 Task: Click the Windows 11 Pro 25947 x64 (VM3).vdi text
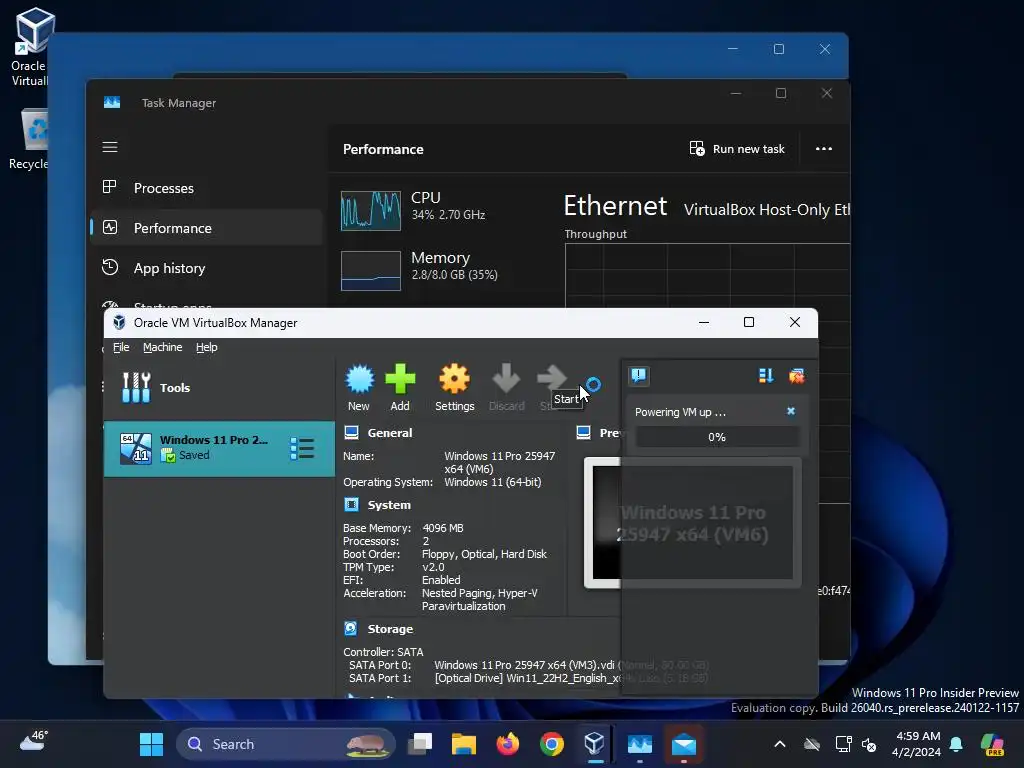tap(524, 665)
